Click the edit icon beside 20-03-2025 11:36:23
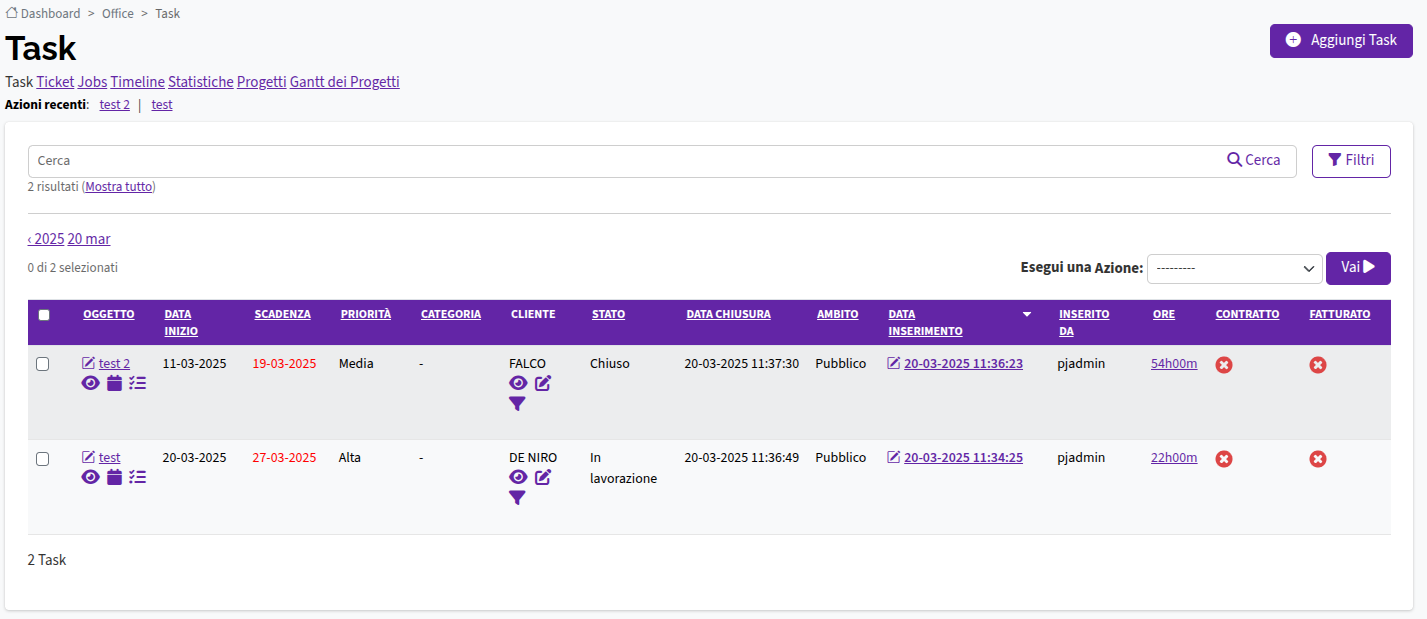The width and height of the screenshot is (1427, 619). coord(894,363)
